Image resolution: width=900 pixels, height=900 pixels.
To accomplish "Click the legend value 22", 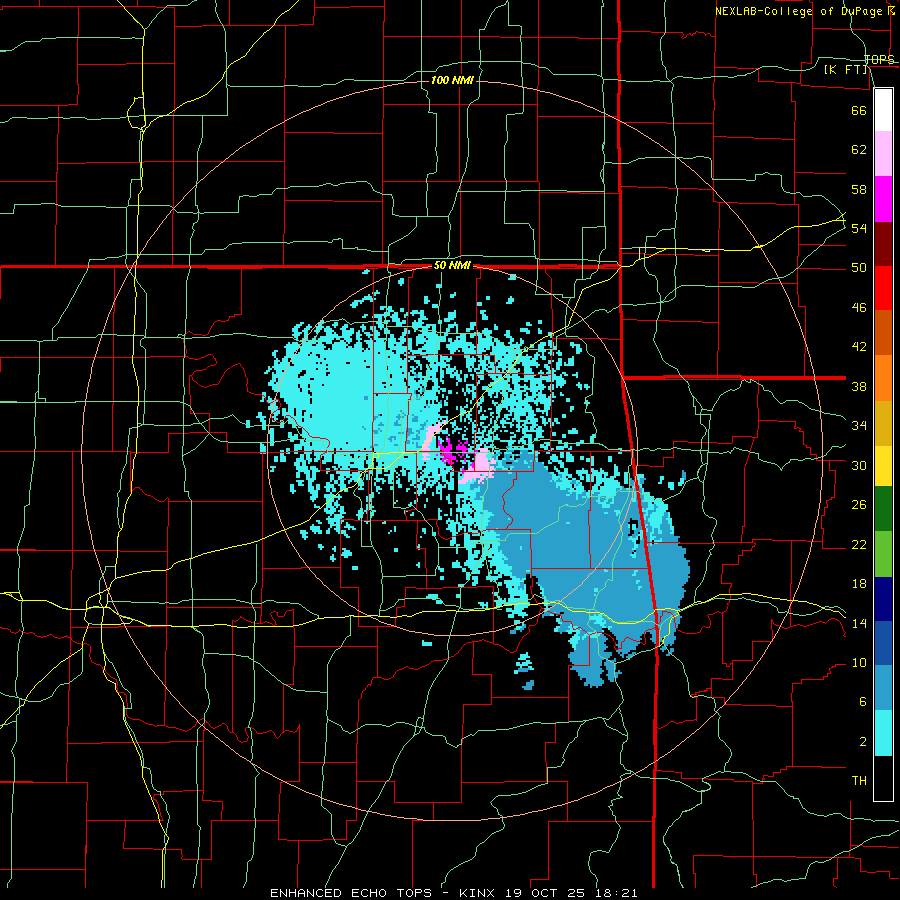I will tap(859, 544).
